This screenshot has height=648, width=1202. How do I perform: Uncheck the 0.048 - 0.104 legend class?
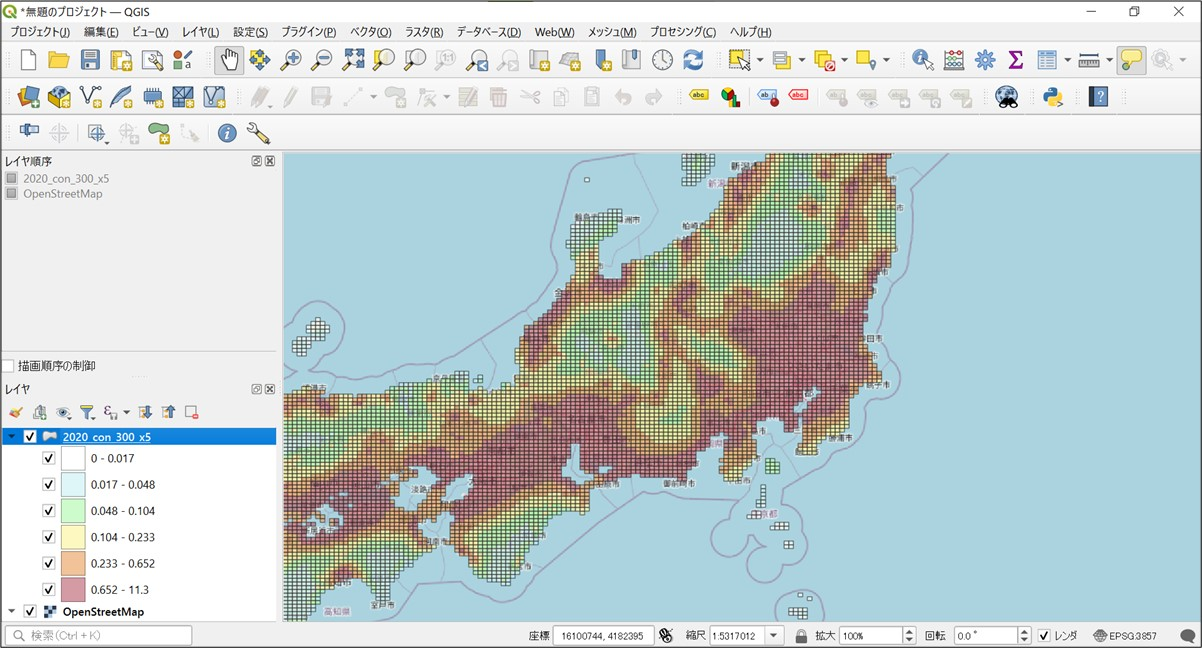pos(48,511)
